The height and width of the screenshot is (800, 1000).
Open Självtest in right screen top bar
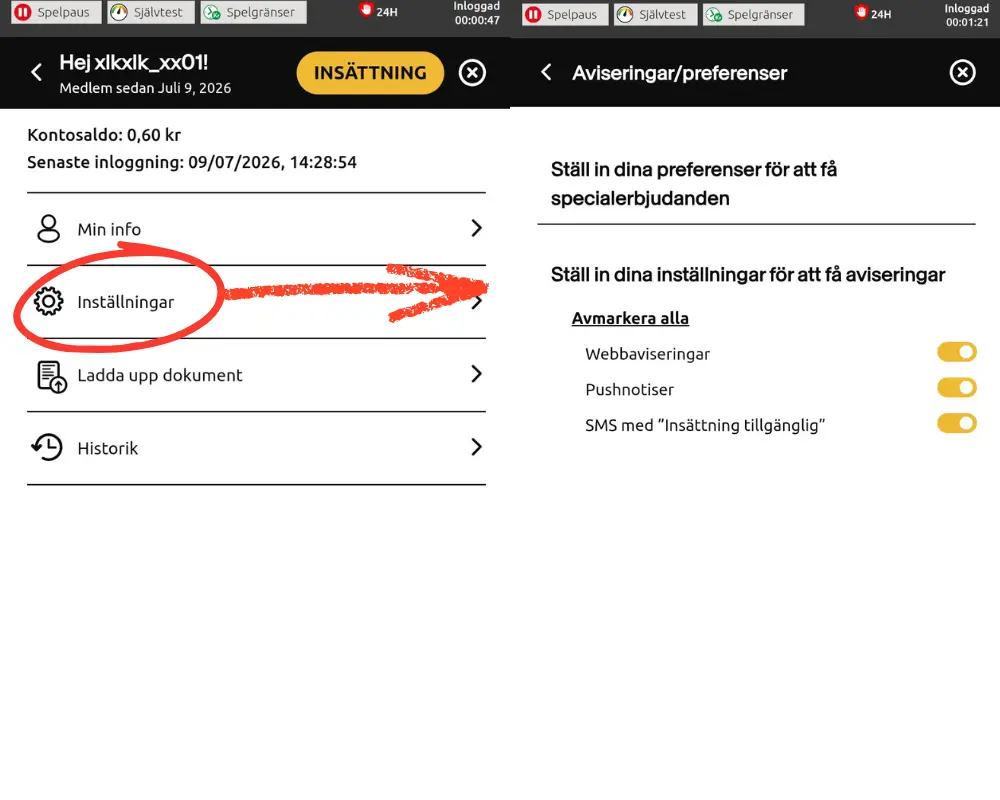[x=656, y=14]
